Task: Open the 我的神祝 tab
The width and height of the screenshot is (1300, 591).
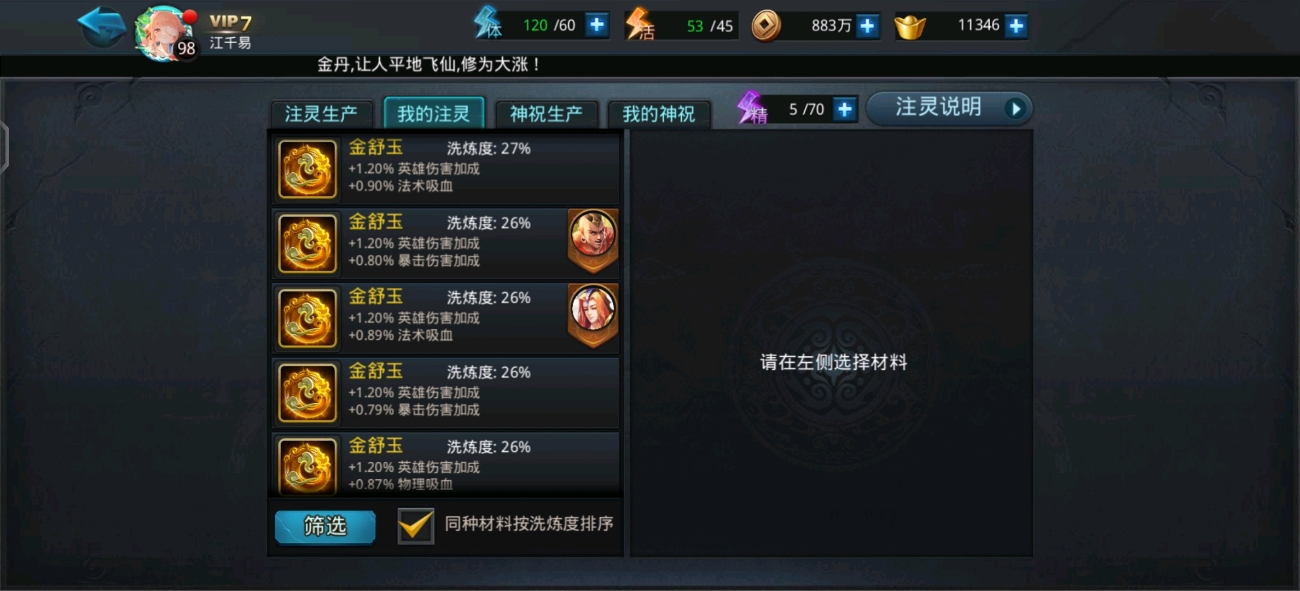Action: (658, 113)
